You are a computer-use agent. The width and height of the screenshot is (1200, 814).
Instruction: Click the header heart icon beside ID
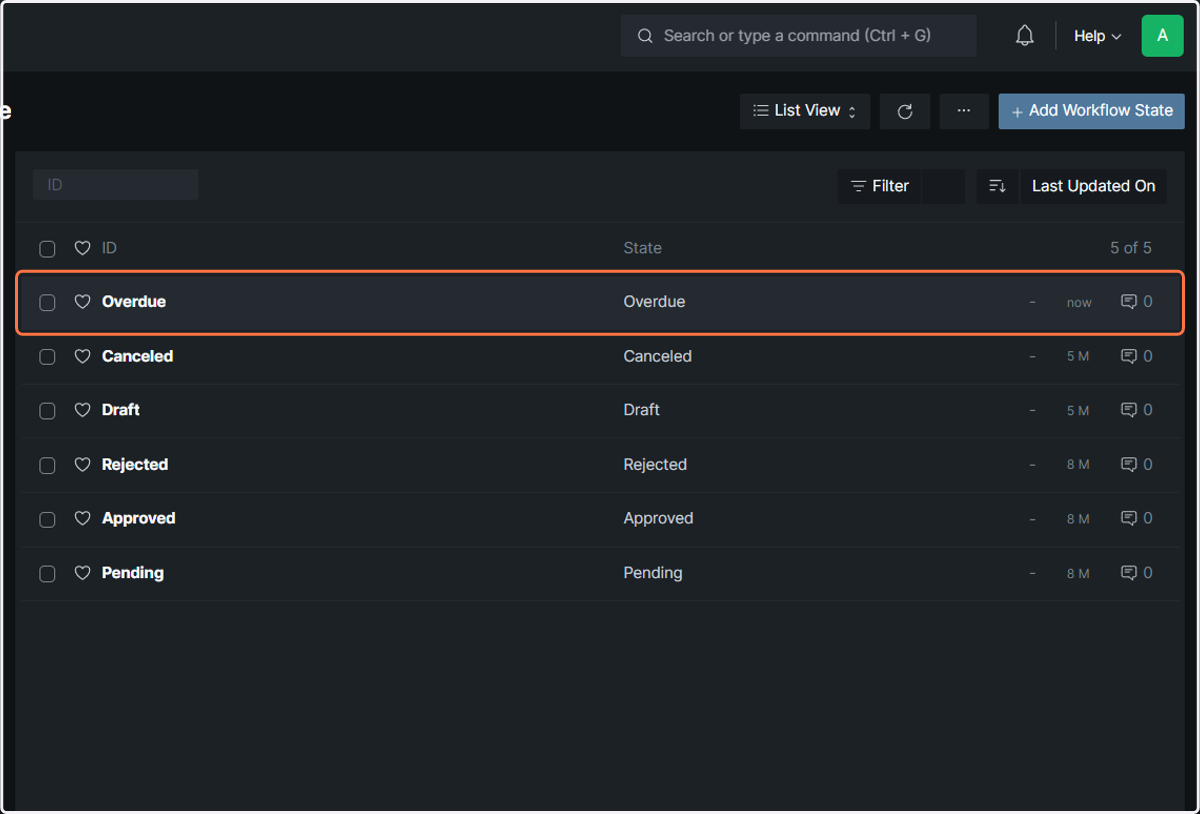(x=83, y=248)
